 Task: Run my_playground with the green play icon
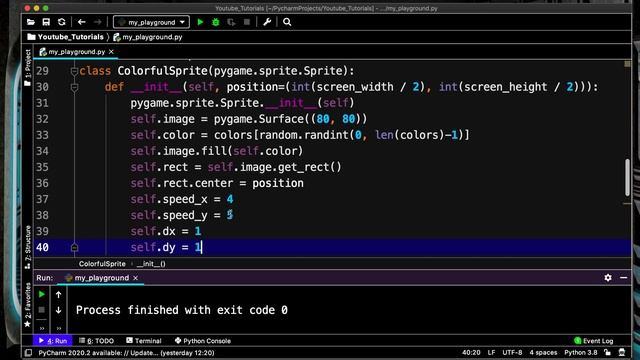coord(200,22)
